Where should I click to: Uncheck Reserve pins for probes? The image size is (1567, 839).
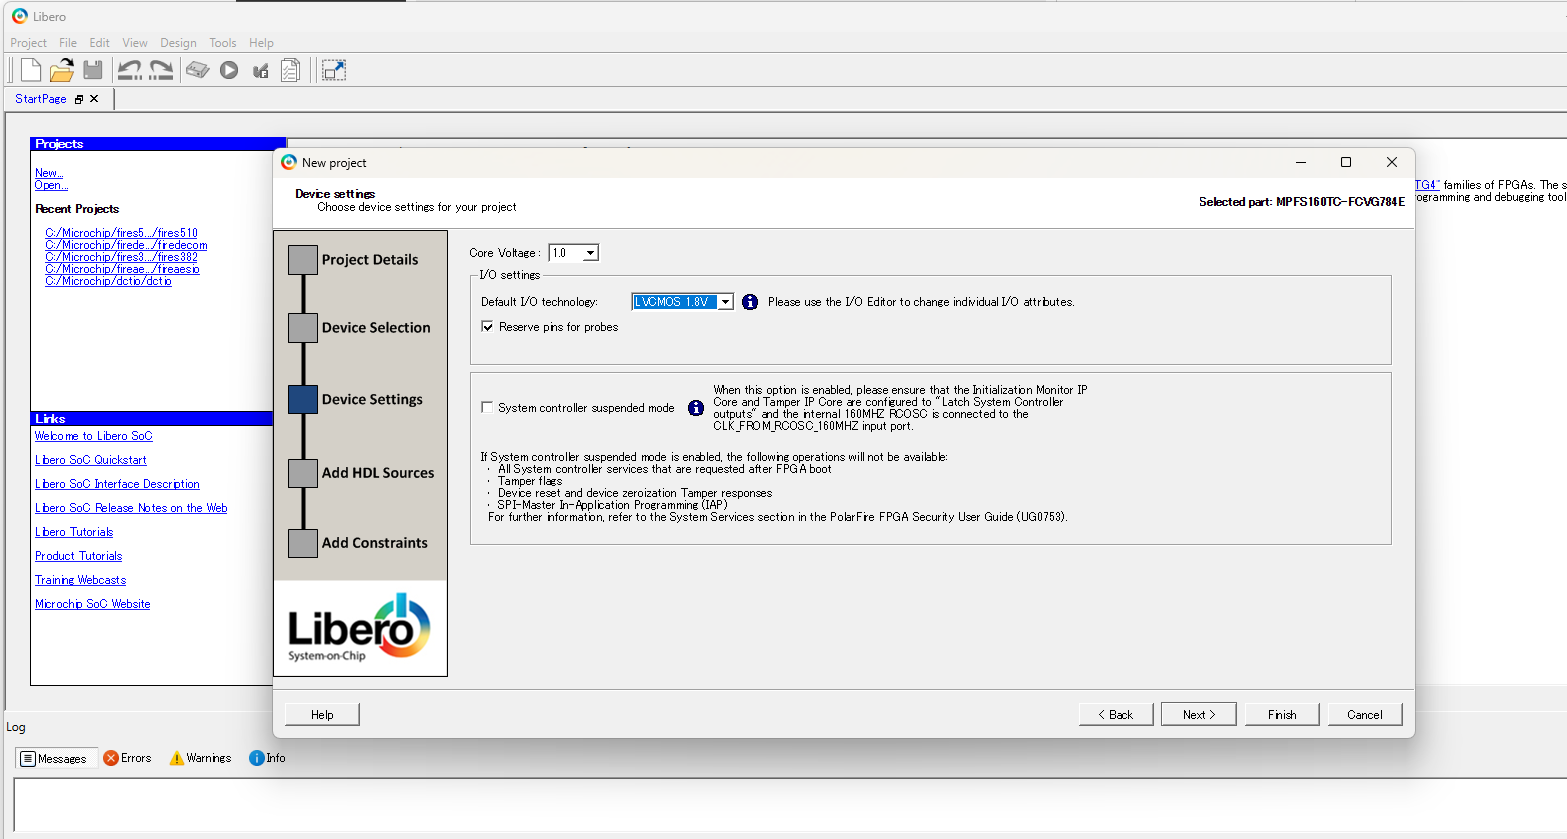(x=487, y=327)
